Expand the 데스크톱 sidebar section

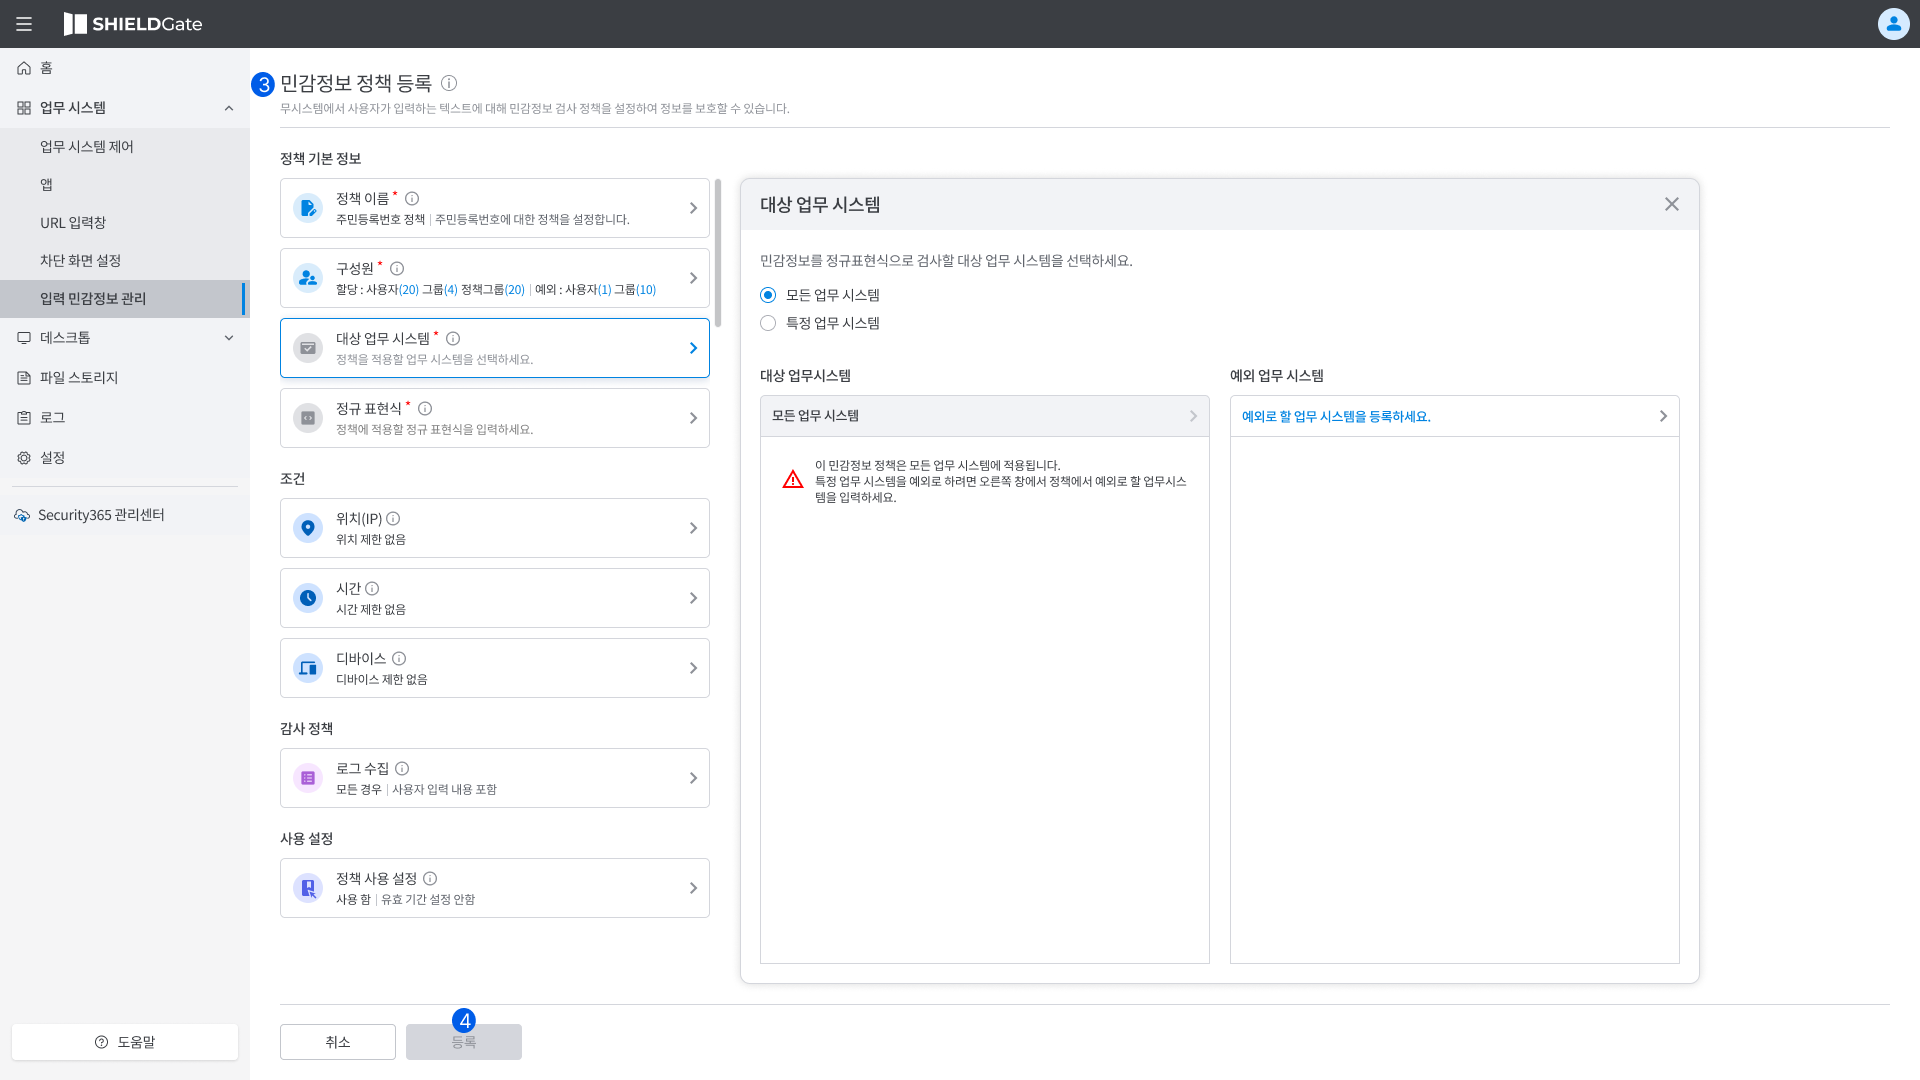[x=229, y=338]
